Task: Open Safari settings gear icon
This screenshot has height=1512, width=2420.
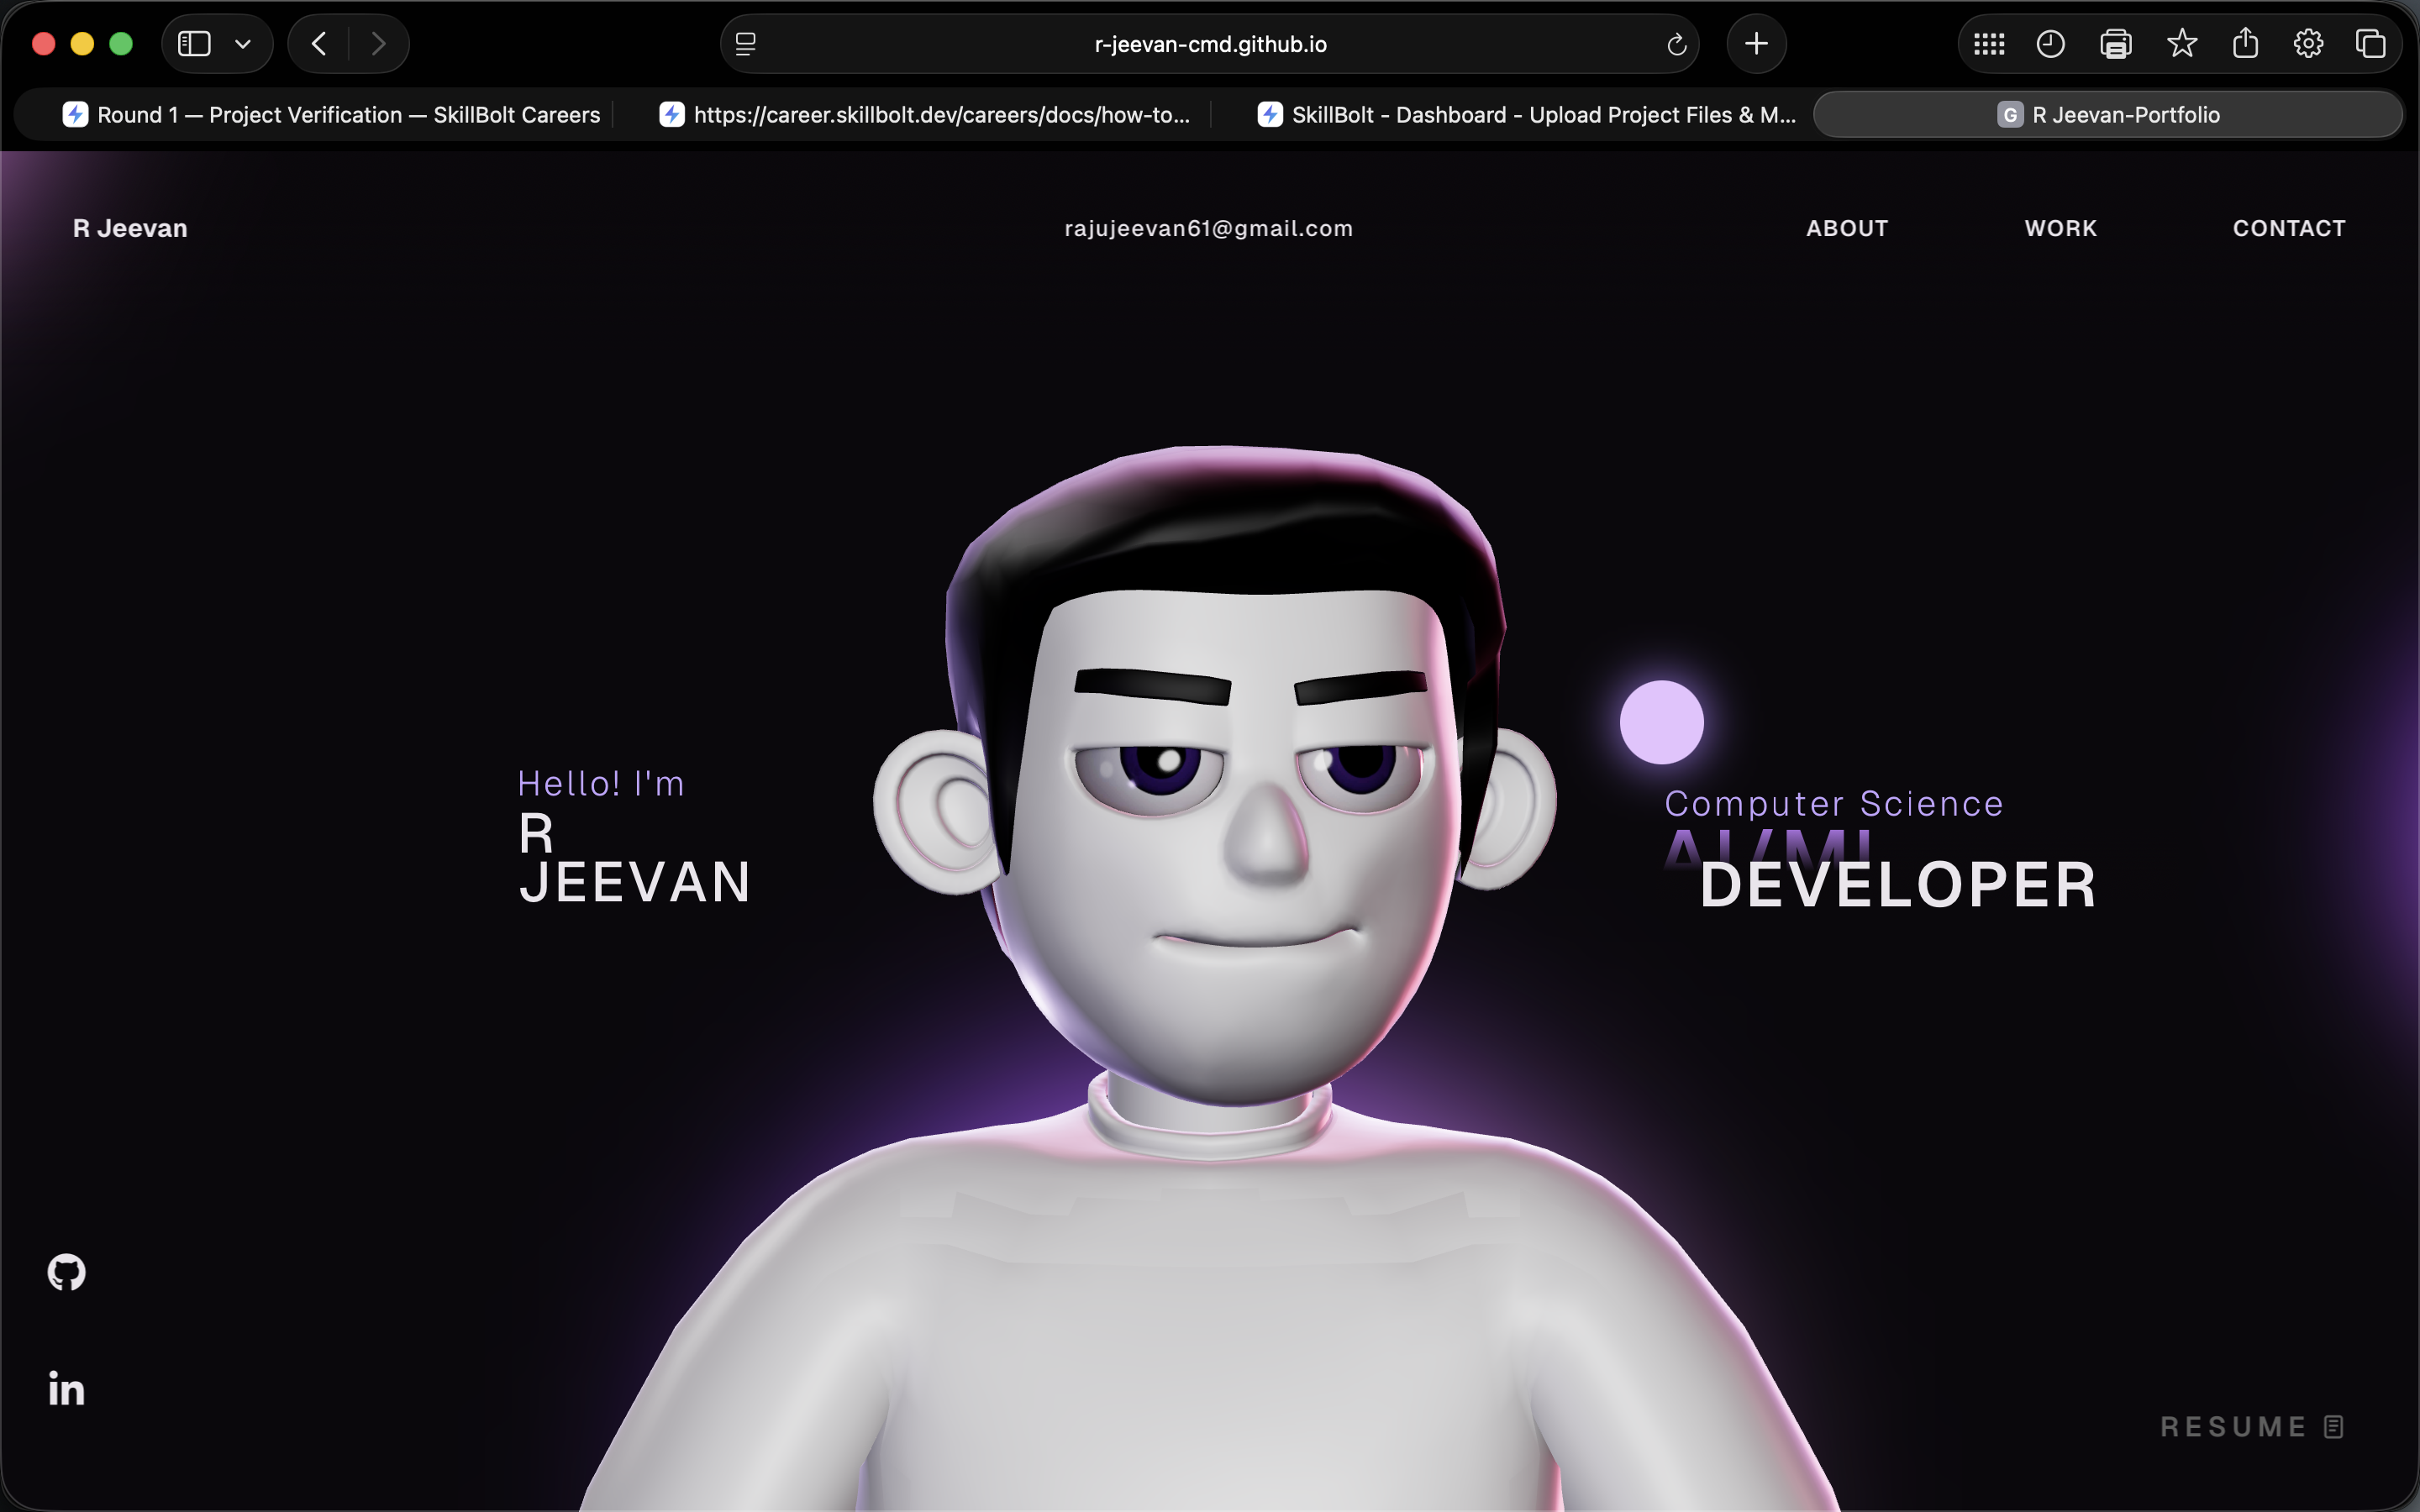Action: [x=2308, y=44]
